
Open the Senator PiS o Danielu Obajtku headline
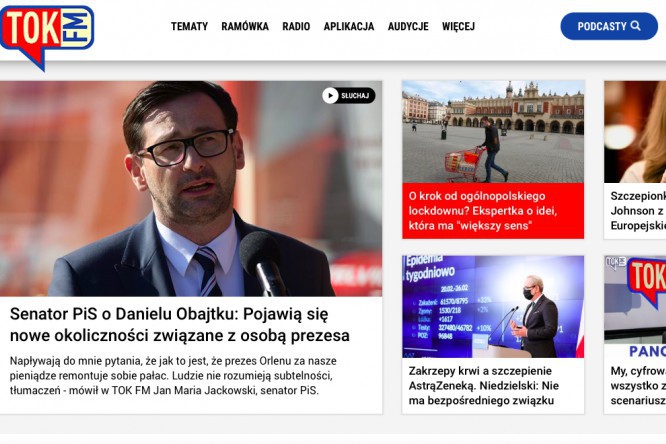[x=180, y=325]
